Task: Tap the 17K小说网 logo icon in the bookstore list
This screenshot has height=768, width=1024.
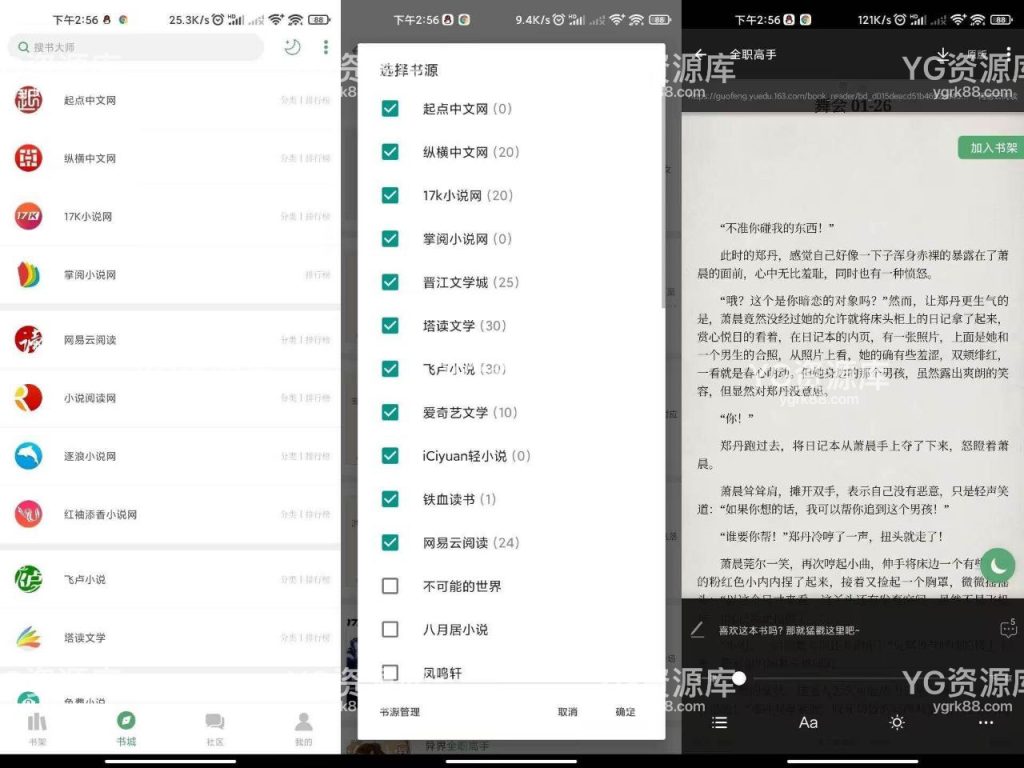Action: [x=28, y=216]
